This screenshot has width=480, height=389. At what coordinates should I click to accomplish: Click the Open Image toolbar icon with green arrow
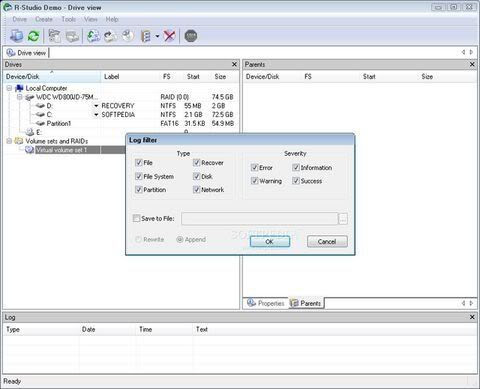coord(93,36)
